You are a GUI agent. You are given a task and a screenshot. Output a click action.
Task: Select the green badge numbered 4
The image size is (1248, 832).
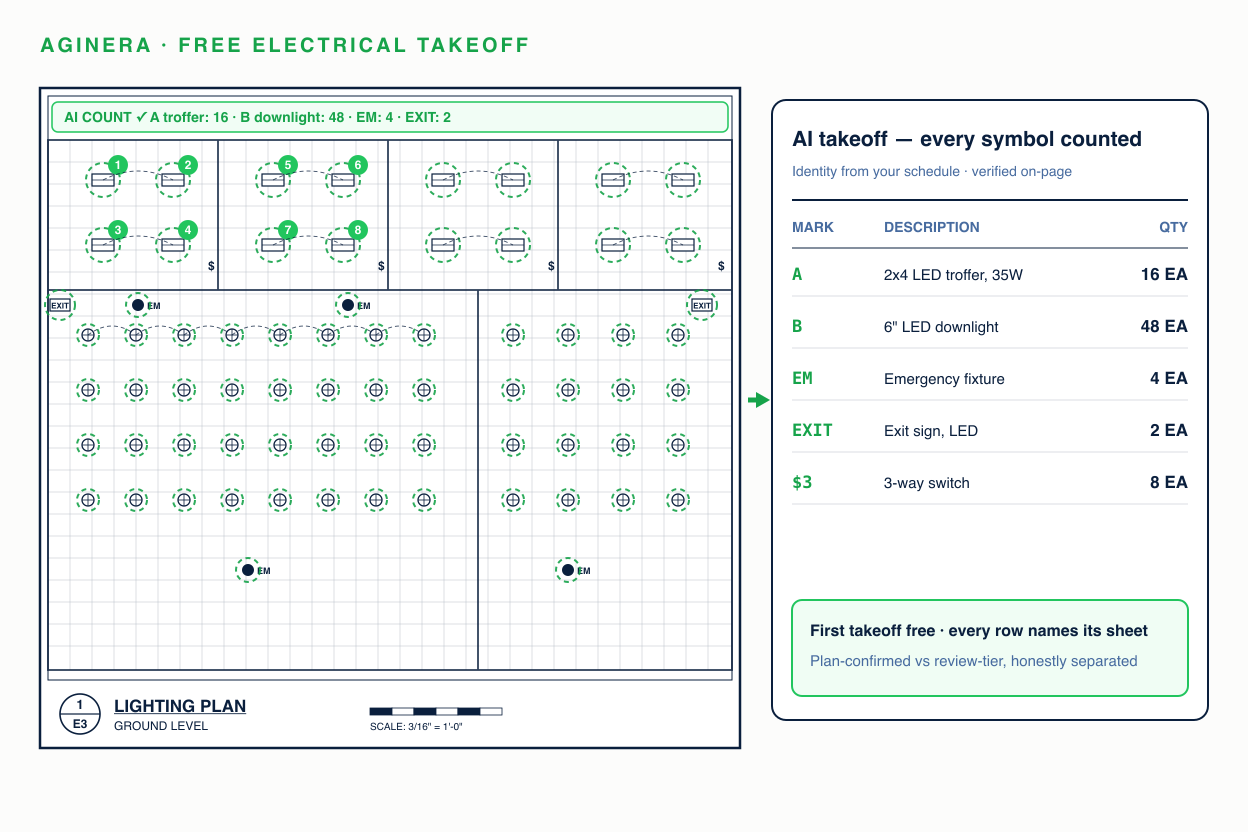click(188, 230)
